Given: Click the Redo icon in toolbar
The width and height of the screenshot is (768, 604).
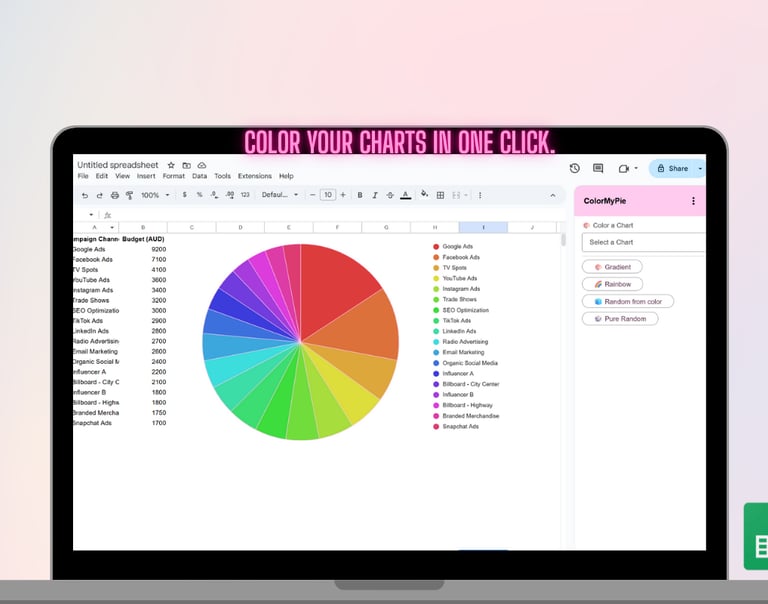Looking at the screenshot, I should coord(99,195).
